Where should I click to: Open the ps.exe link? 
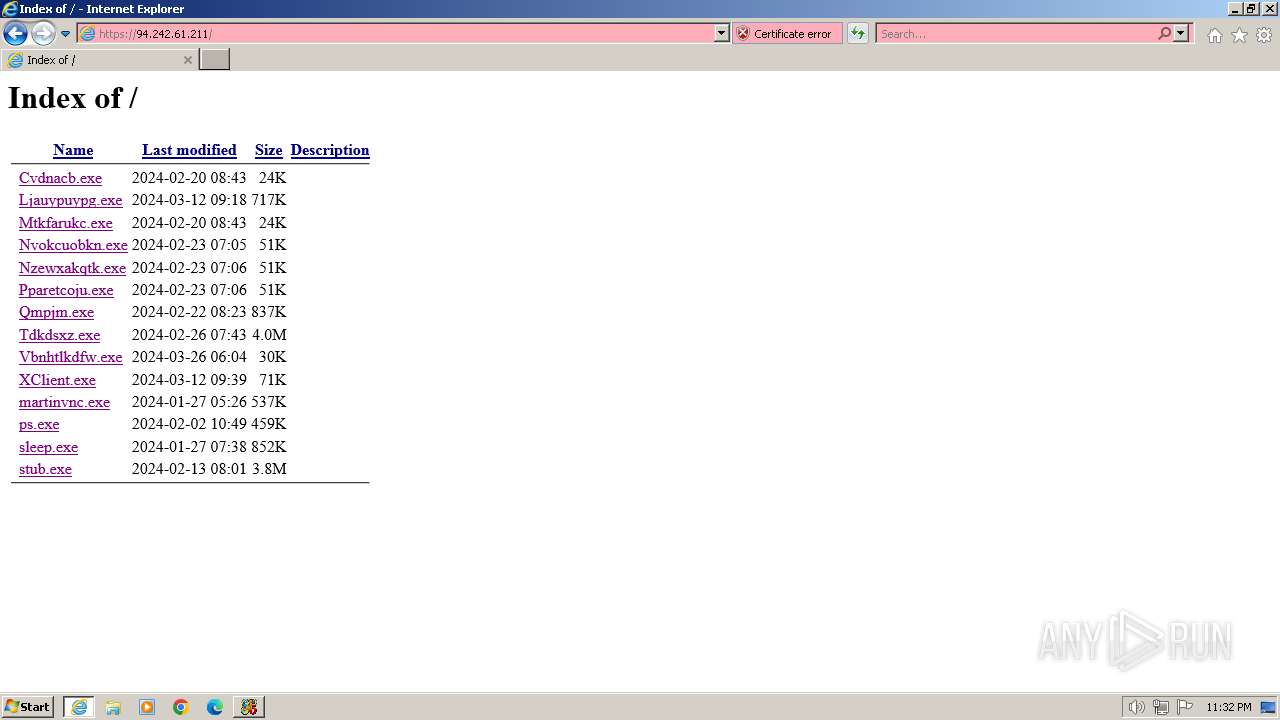coord(39,424)
